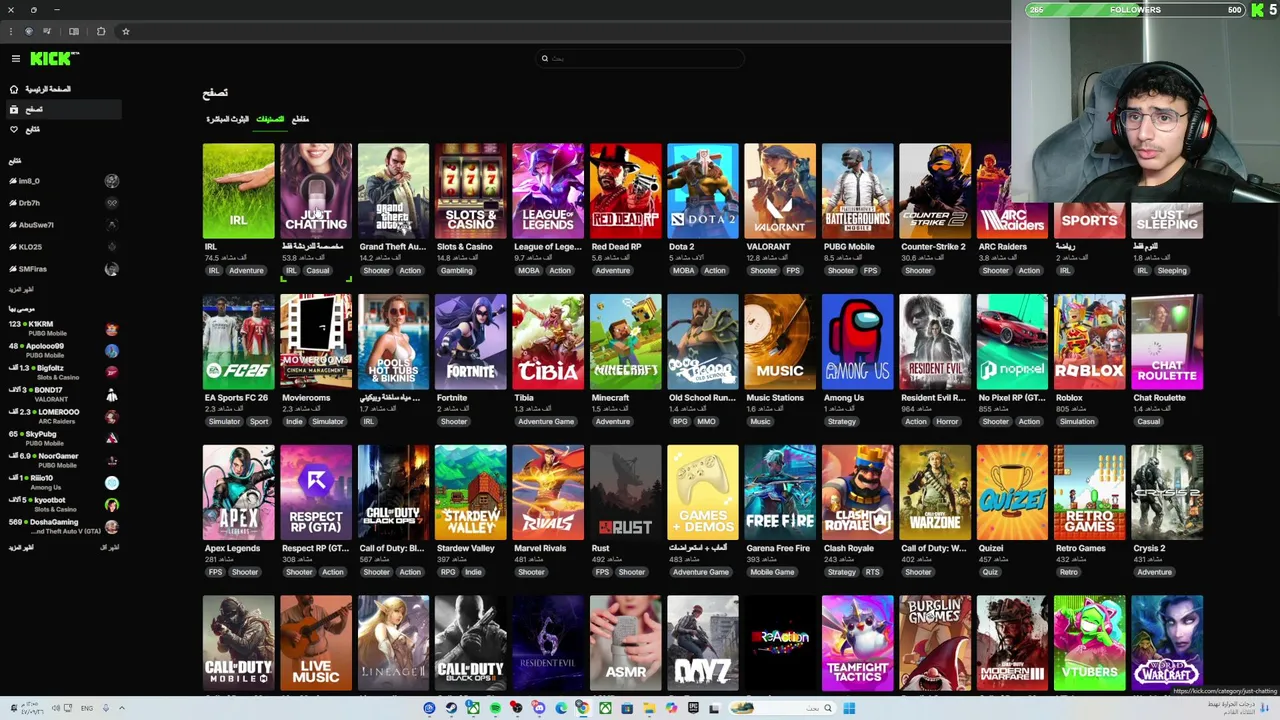Select the browse icon in sidebar
Screen dimensions: 1280x720
coord(14,109)
